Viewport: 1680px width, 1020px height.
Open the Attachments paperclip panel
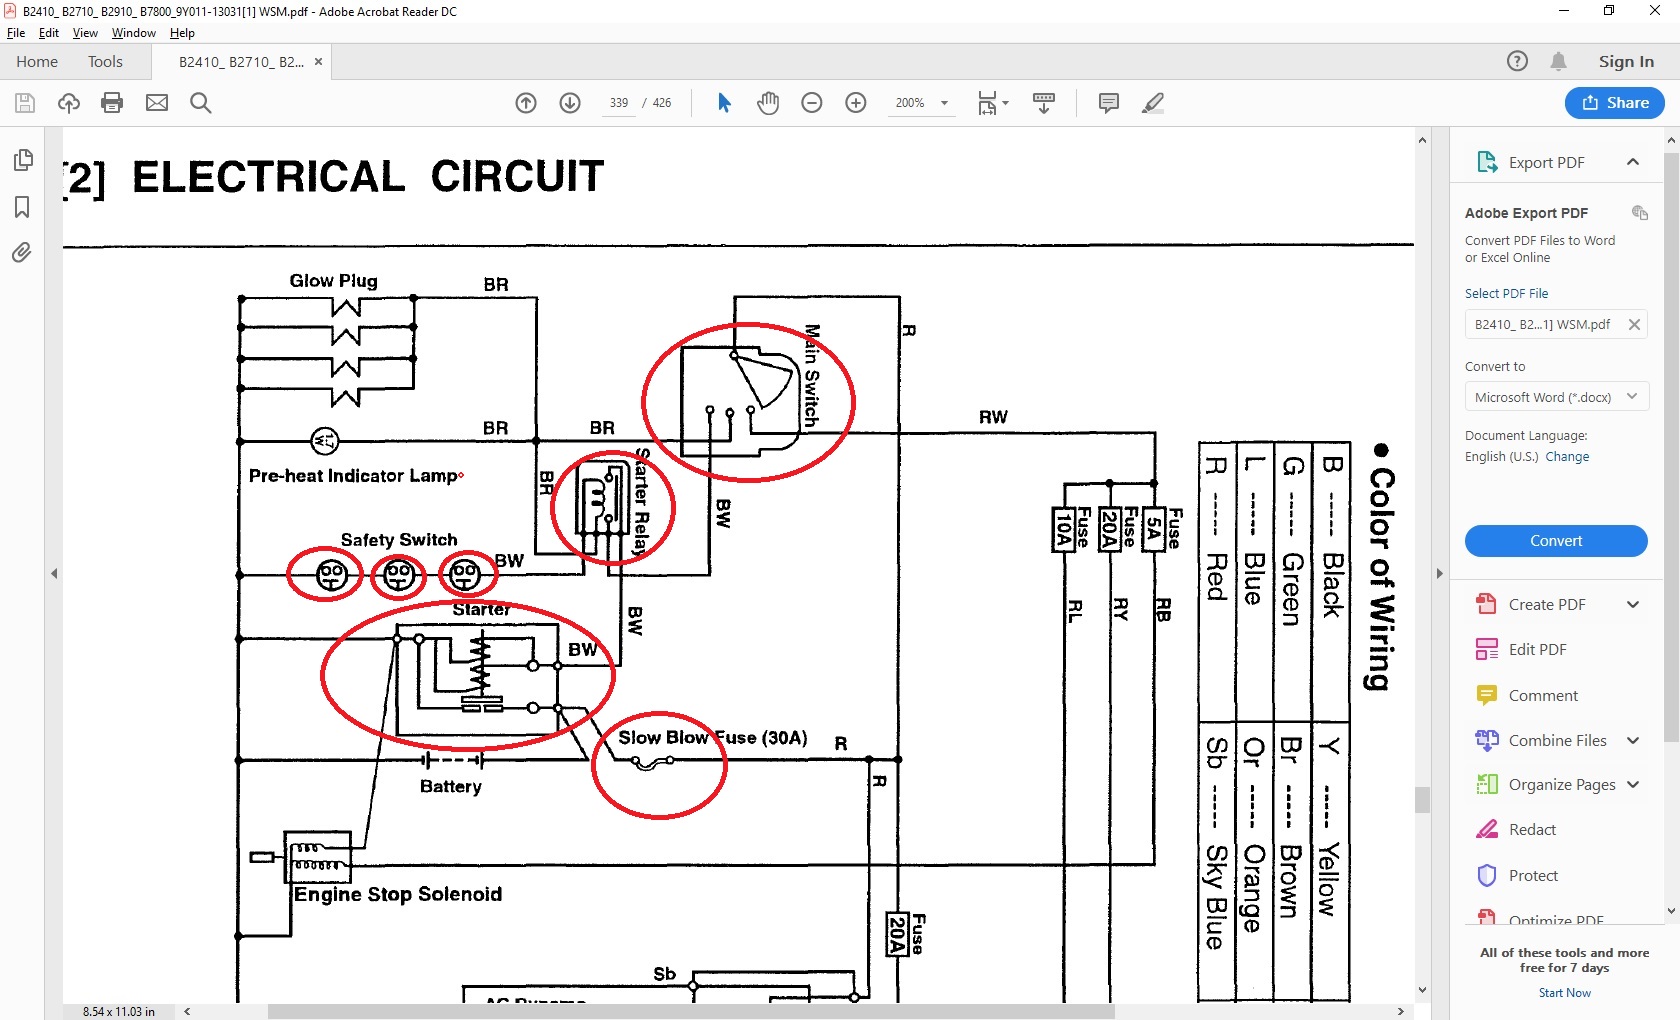click(22, 253)
